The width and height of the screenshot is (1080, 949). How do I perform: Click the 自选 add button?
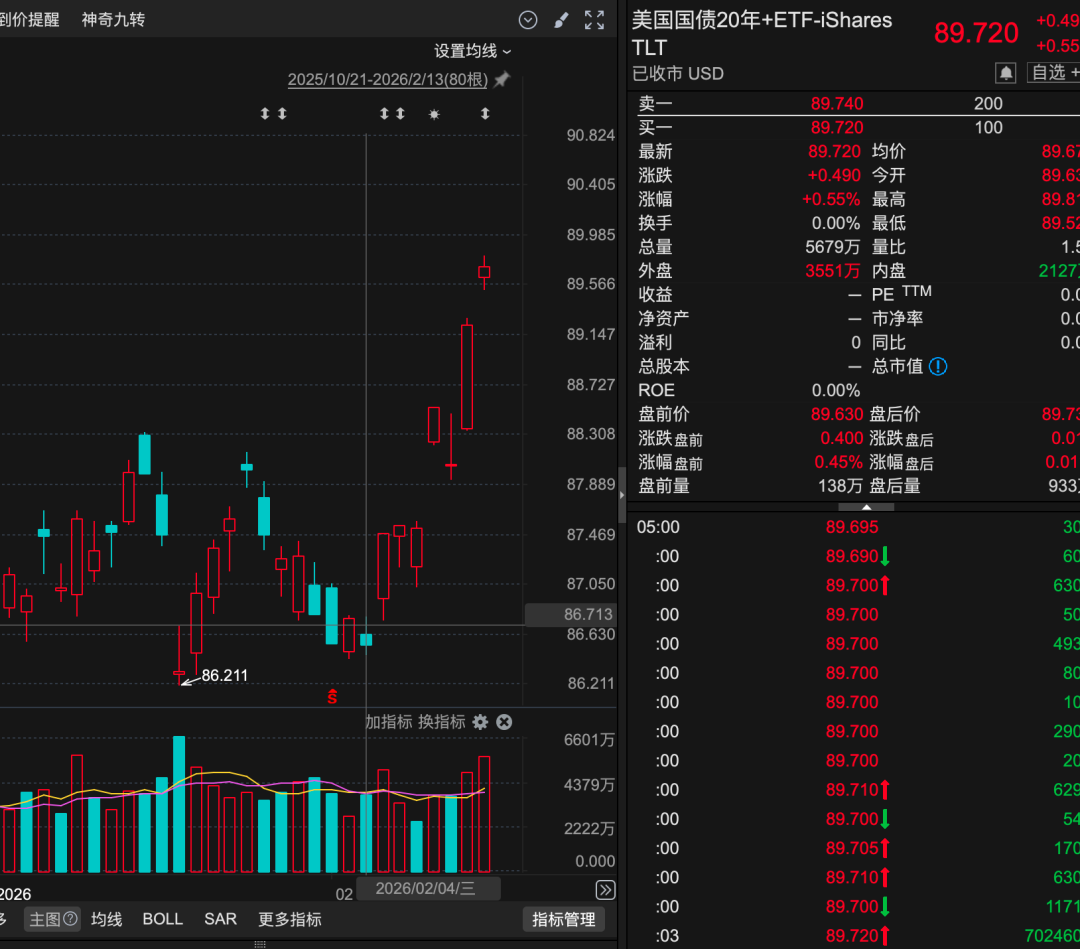[x=1054, y=72]
